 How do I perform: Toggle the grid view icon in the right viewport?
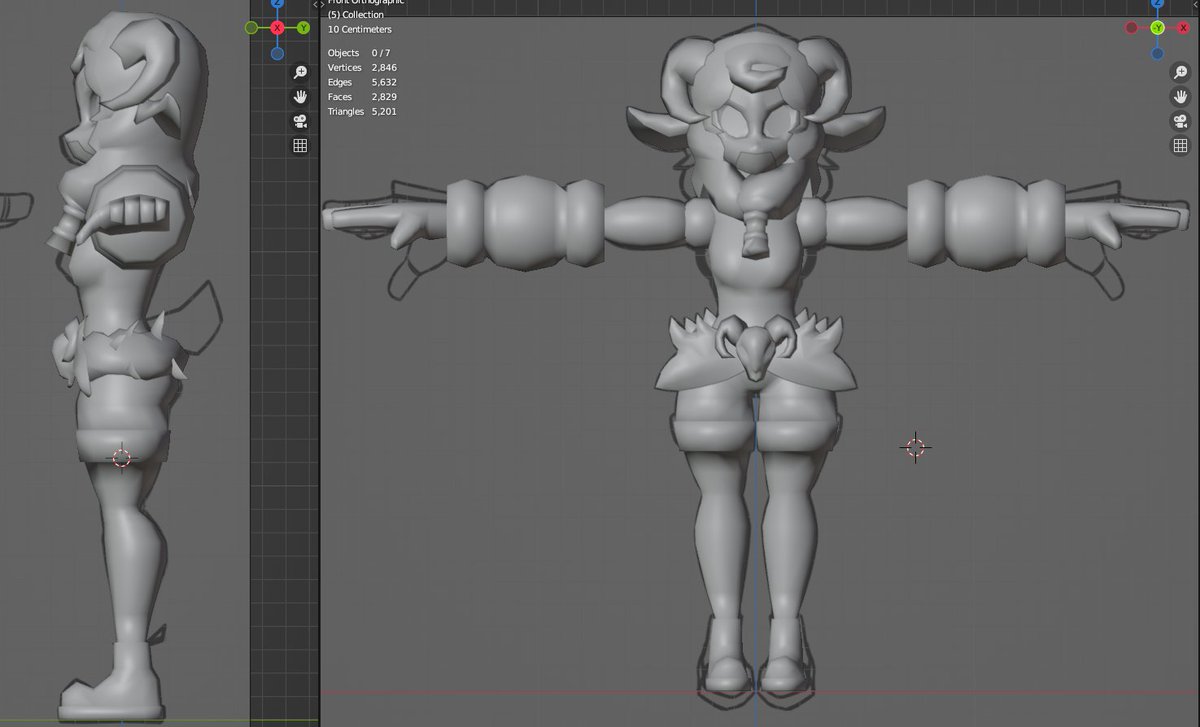1179,145
